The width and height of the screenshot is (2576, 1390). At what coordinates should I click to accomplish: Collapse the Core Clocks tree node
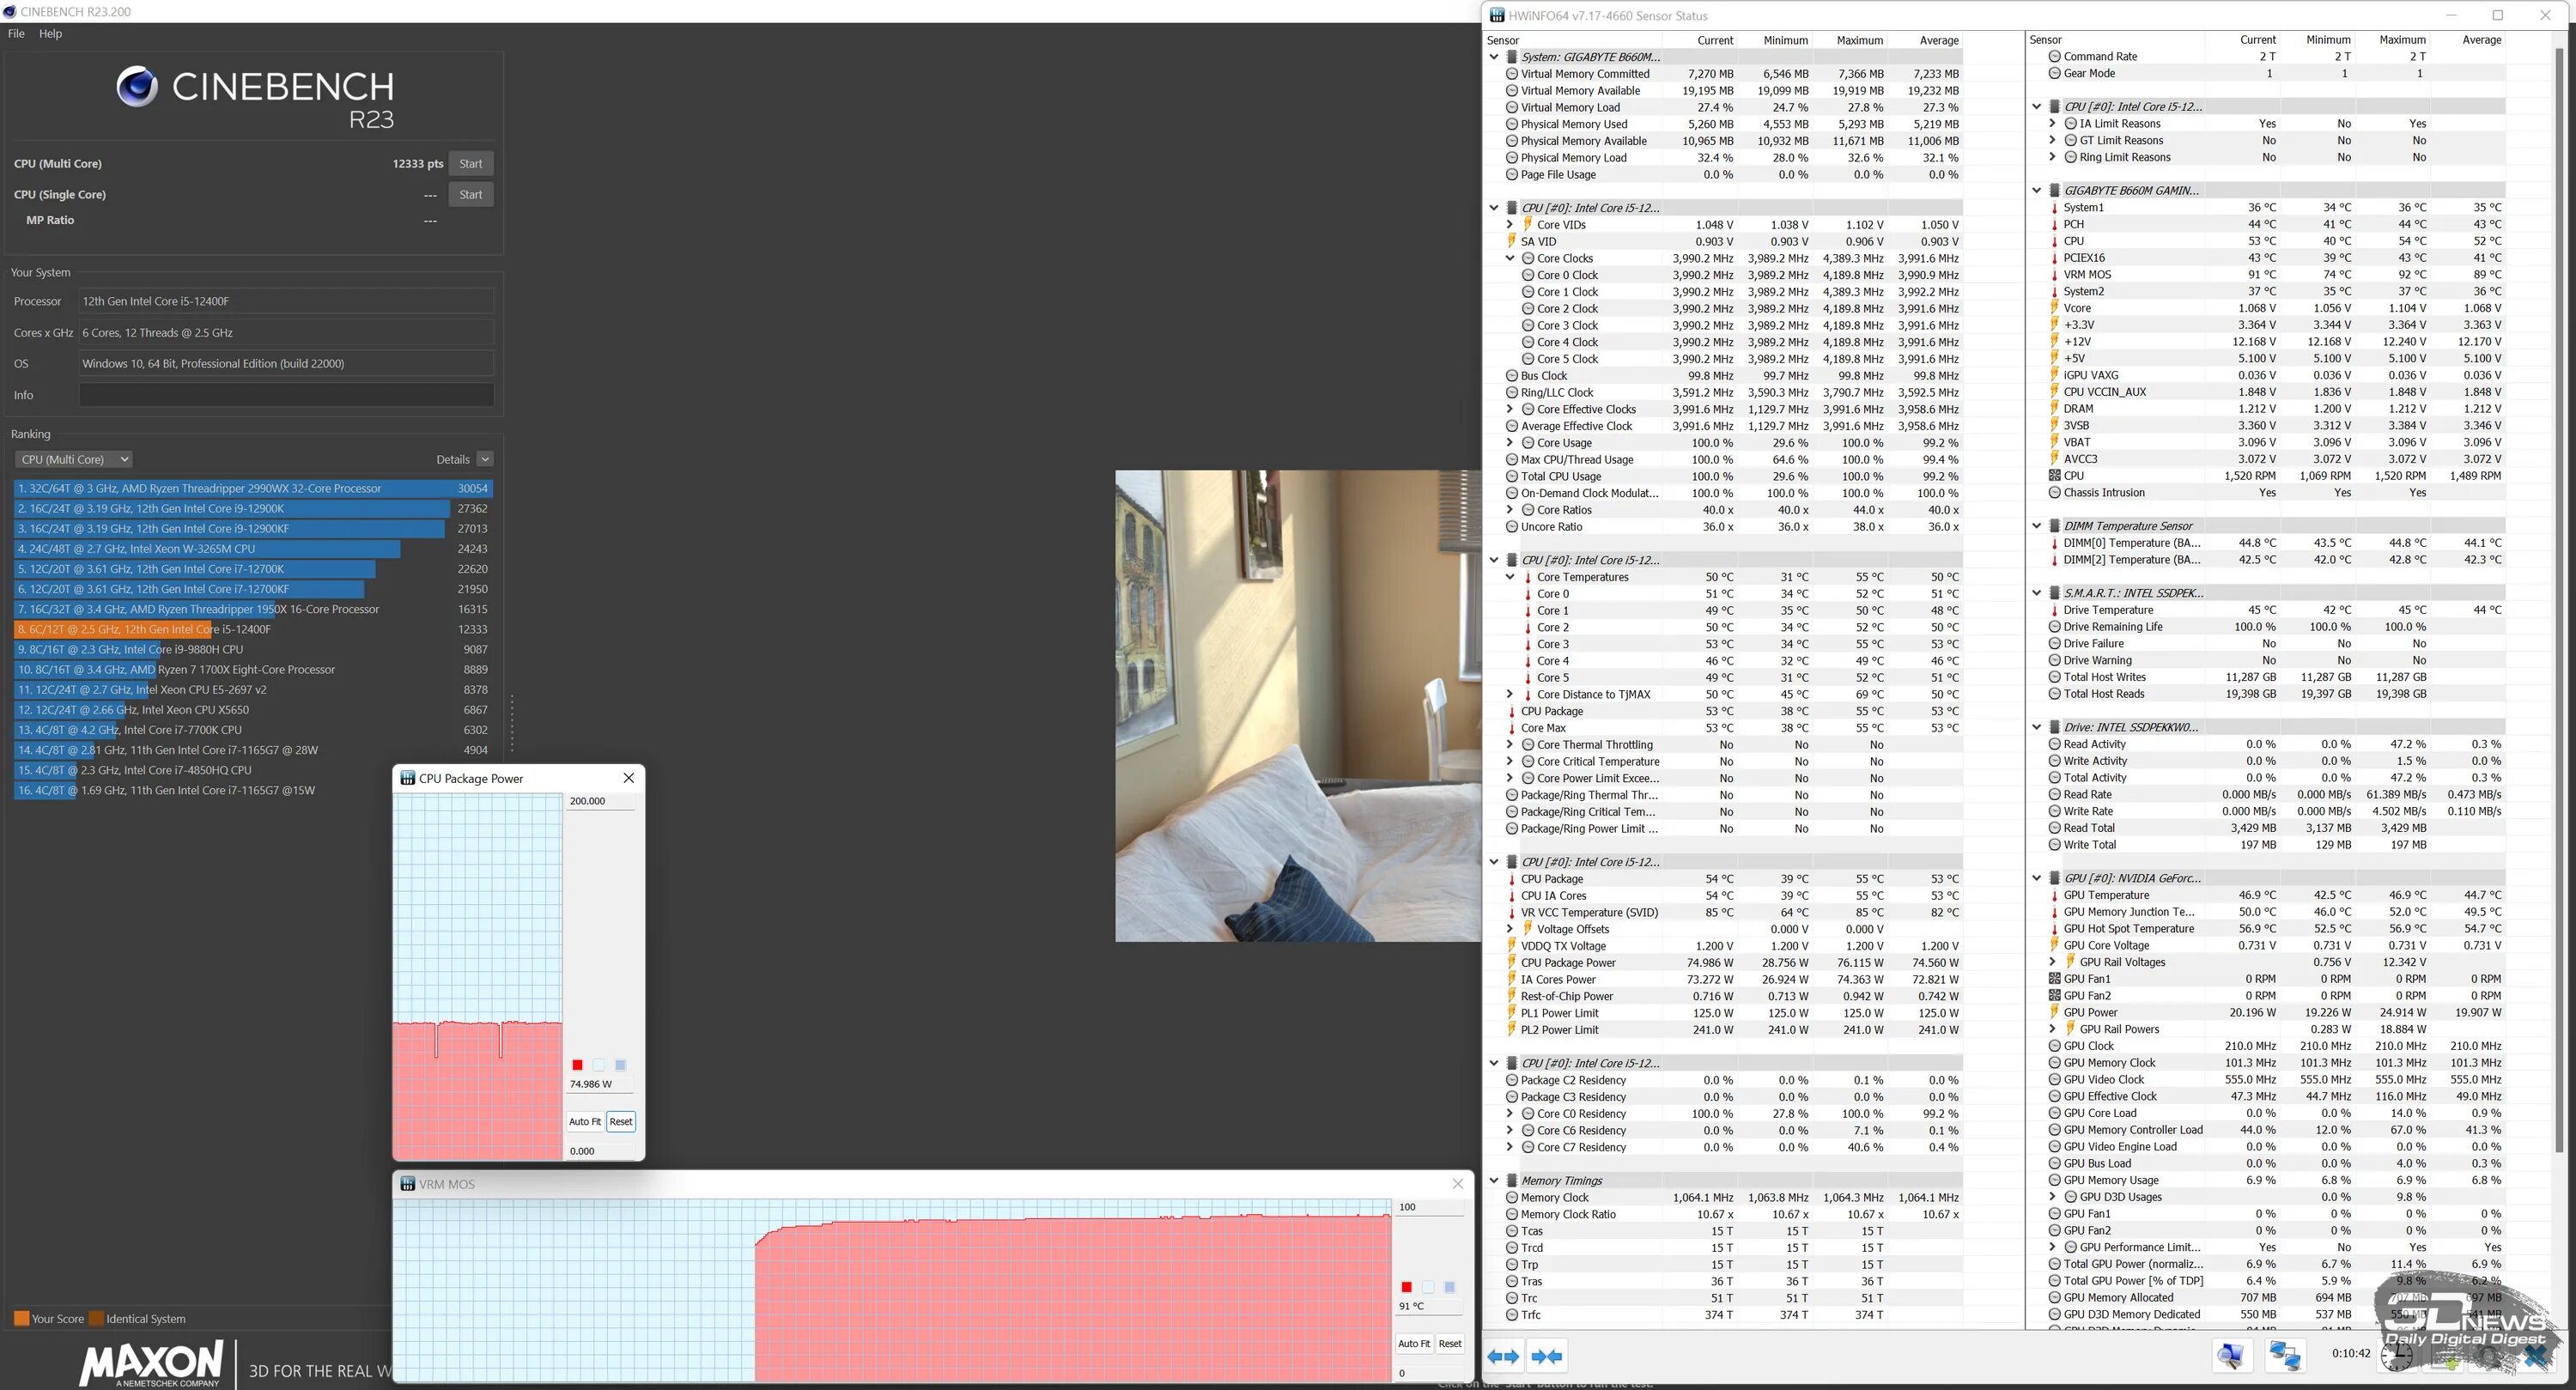click(x=1510, y=258)
